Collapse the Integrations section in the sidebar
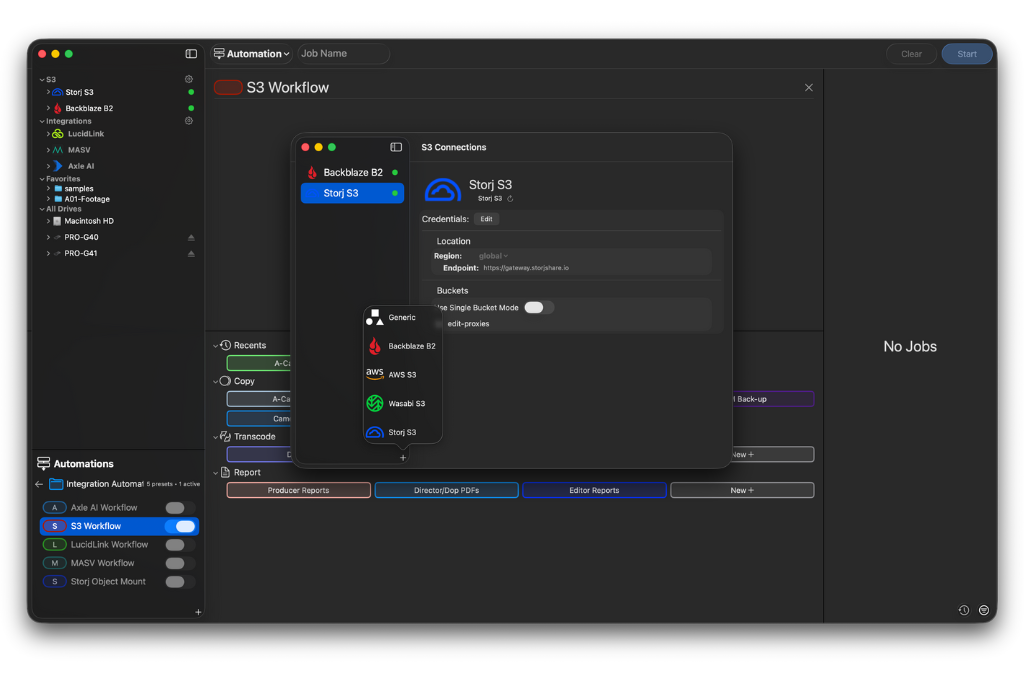This screenshot has width=1024, height=683. (x=41, y=120)
